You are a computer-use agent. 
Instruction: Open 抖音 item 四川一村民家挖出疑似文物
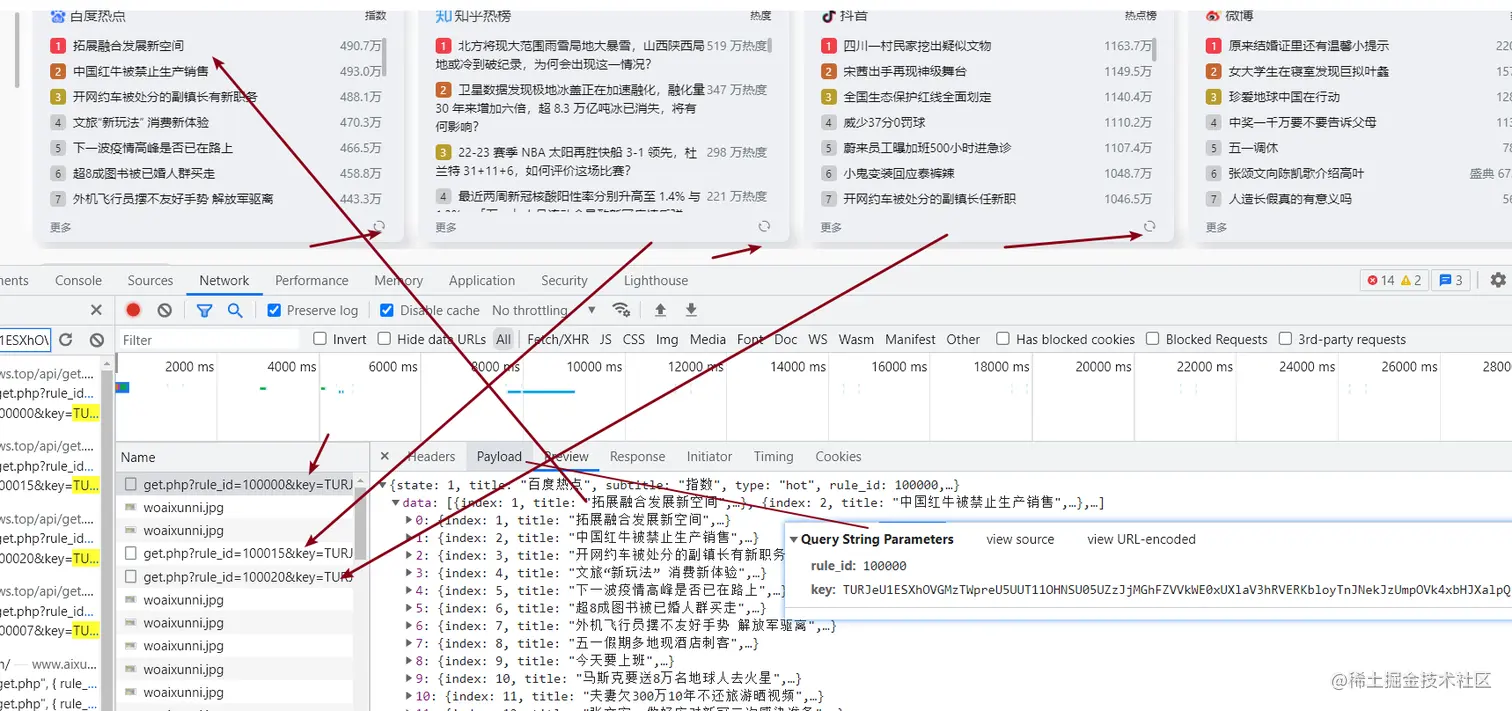pyautogui.click(x=917, y=45)
